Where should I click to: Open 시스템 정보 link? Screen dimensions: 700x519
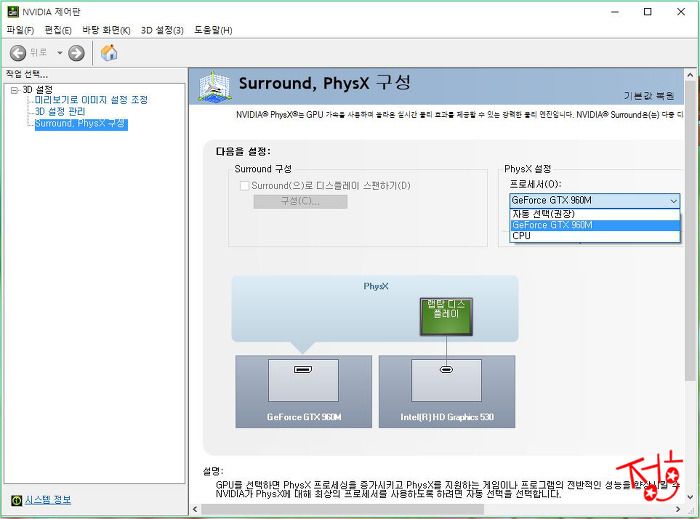click(48, 500)
